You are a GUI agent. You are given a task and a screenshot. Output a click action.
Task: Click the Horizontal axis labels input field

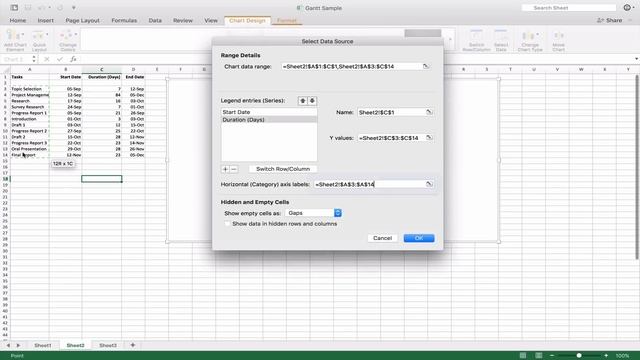click(369, 184)
